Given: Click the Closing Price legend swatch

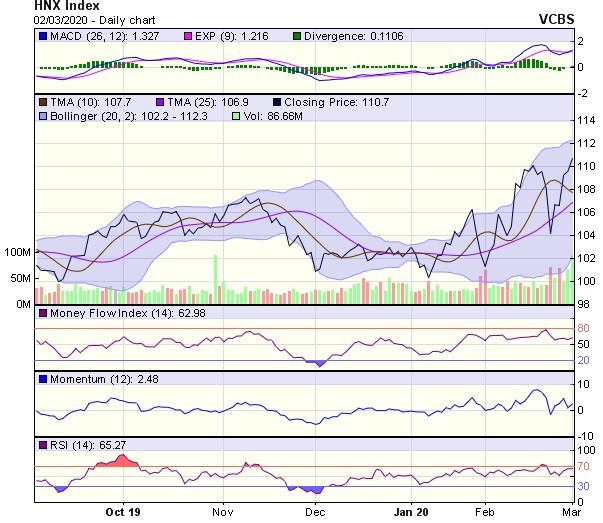Looking at the screenshot, I should (x=275, y=101).
